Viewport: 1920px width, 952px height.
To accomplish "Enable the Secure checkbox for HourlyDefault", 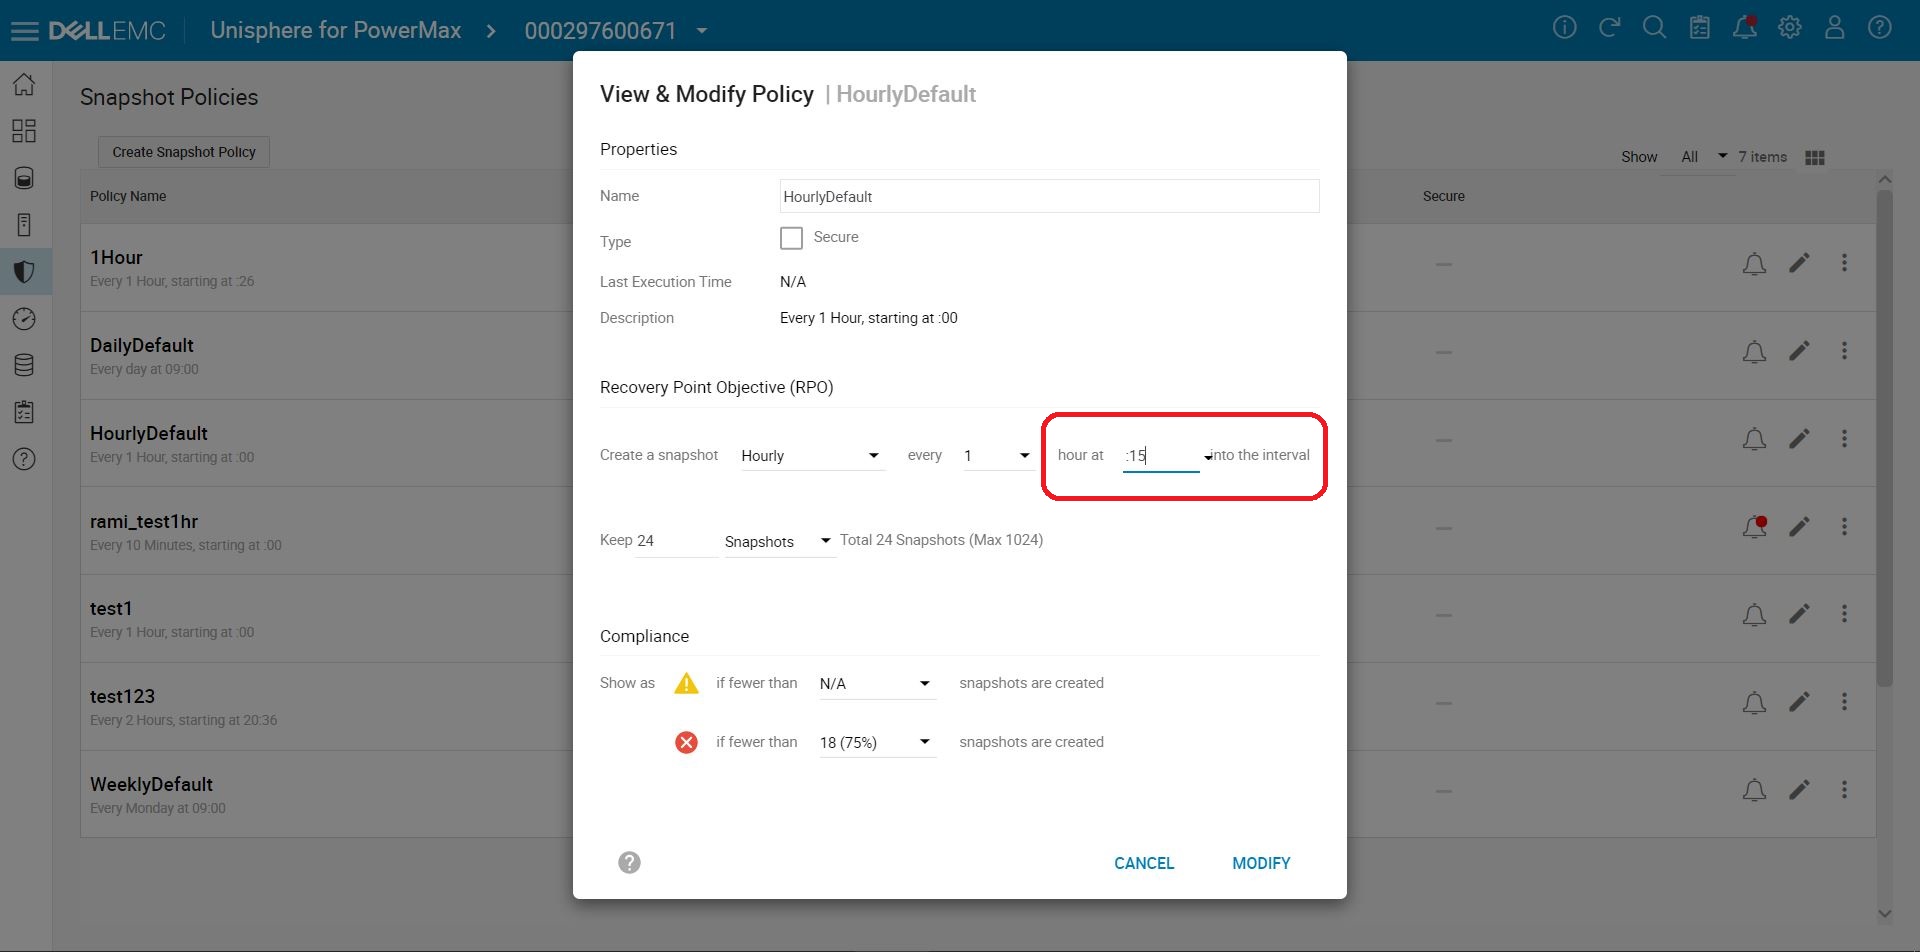I will pos(791,237).
